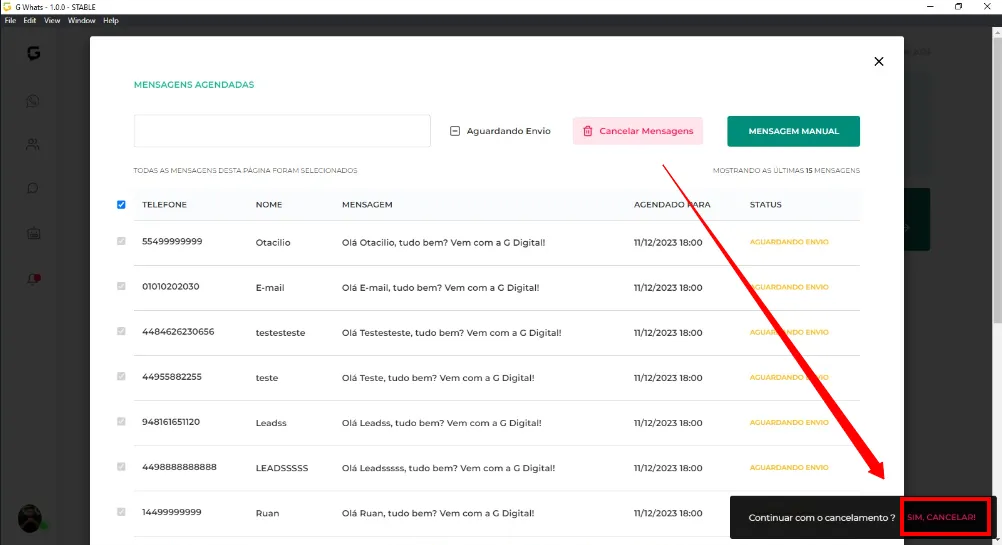Open the chat bubble icon in the sidebar
This screenshot has width=1002, height=545.
coord(33,188)
